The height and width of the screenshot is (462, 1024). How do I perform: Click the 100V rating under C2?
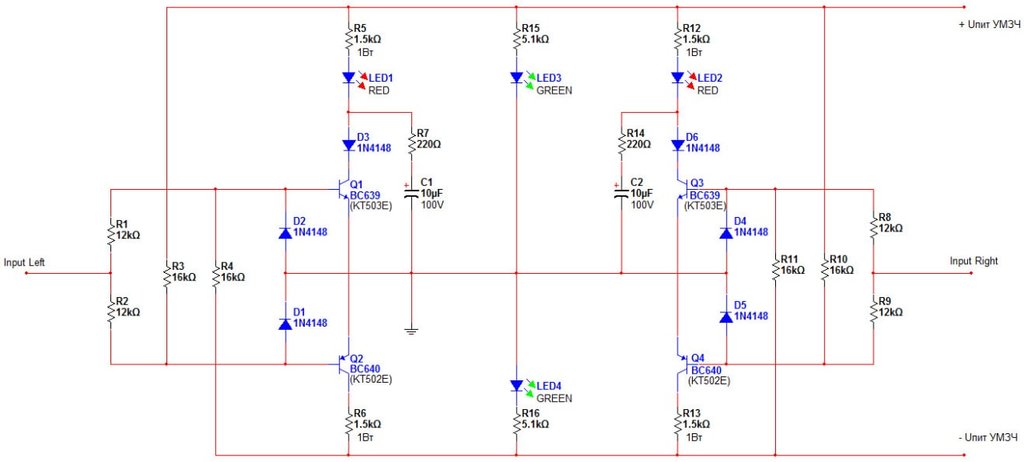click(x=642, y=206)
